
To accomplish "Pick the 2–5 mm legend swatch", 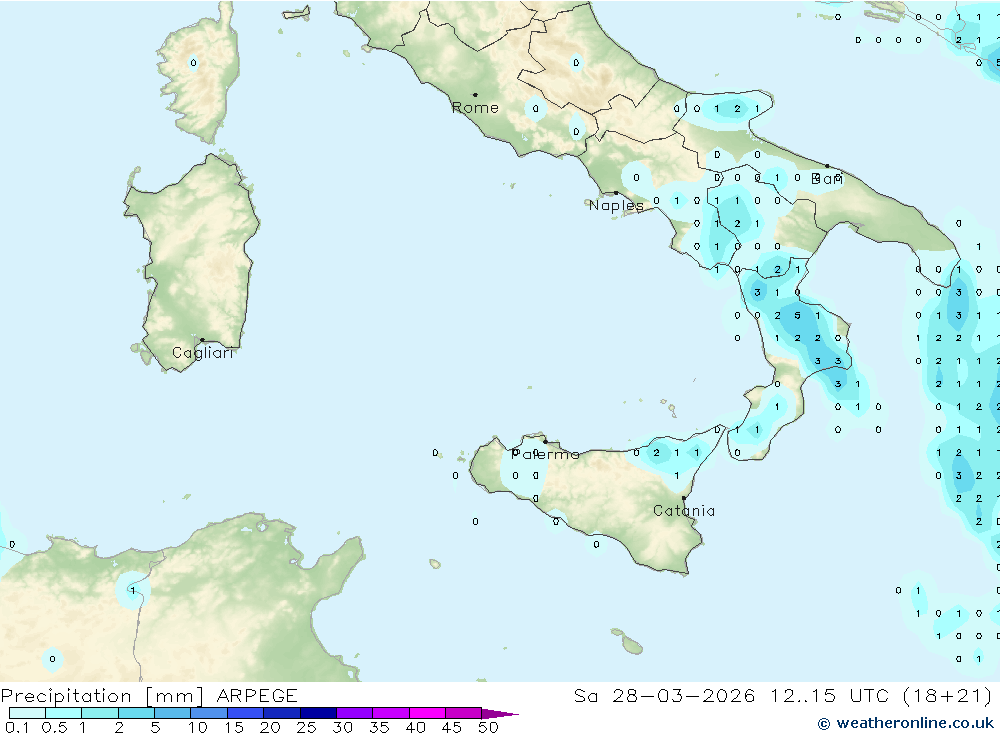I will tap(136, 713).
